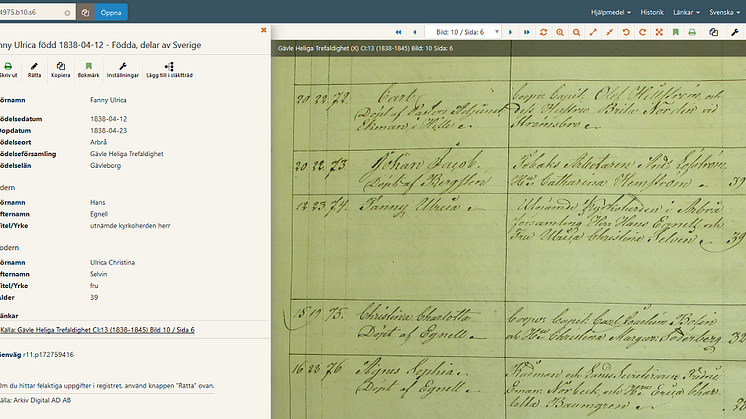The width and height of the screenshot is (746, 419).
Task: Open the Historik menu item
Action: (x=652, y=12)
